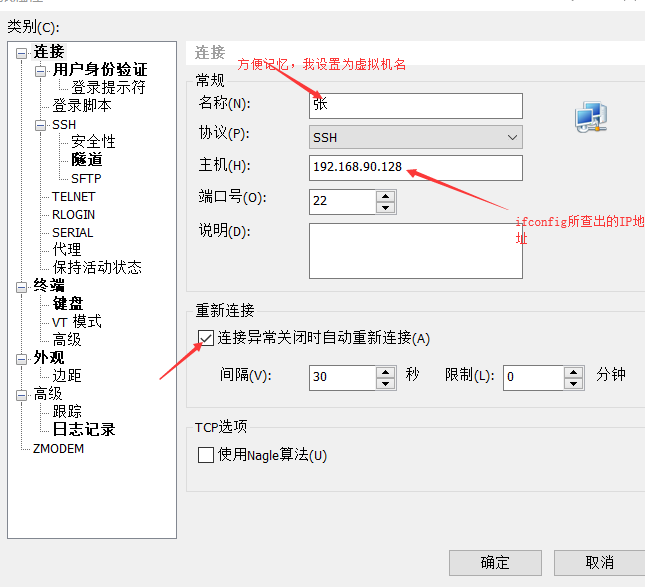Select 外观 tree item
Screen dimensions: 645x587
click(49, 358)
